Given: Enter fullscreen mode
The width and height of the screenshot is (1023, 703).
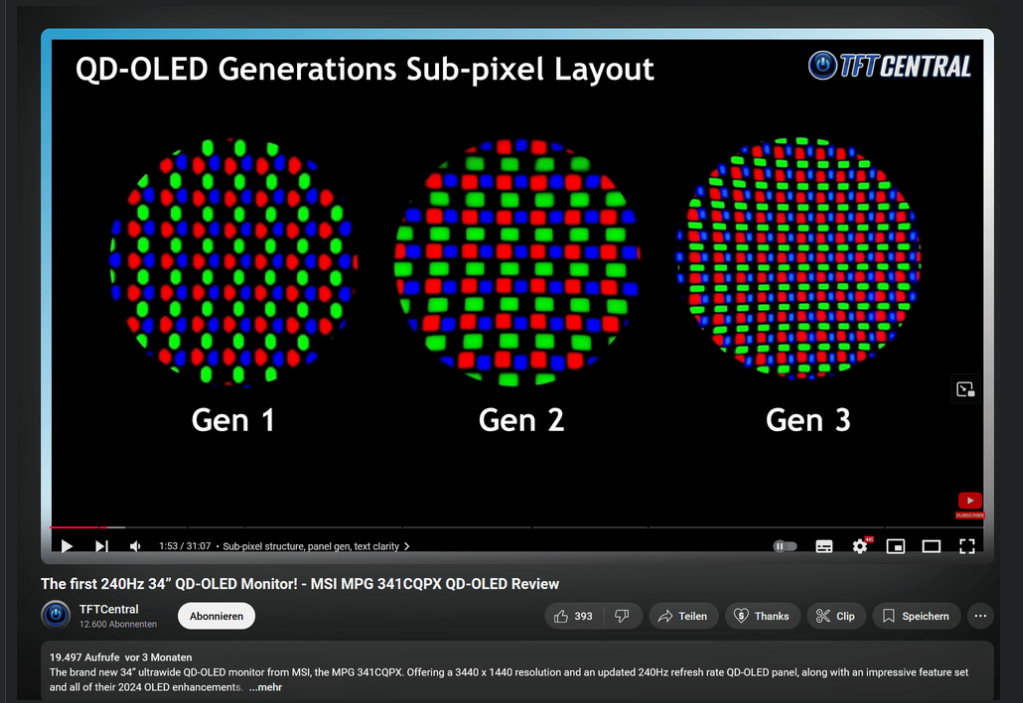Looking at the screenshot, I should tap(967, 546).
